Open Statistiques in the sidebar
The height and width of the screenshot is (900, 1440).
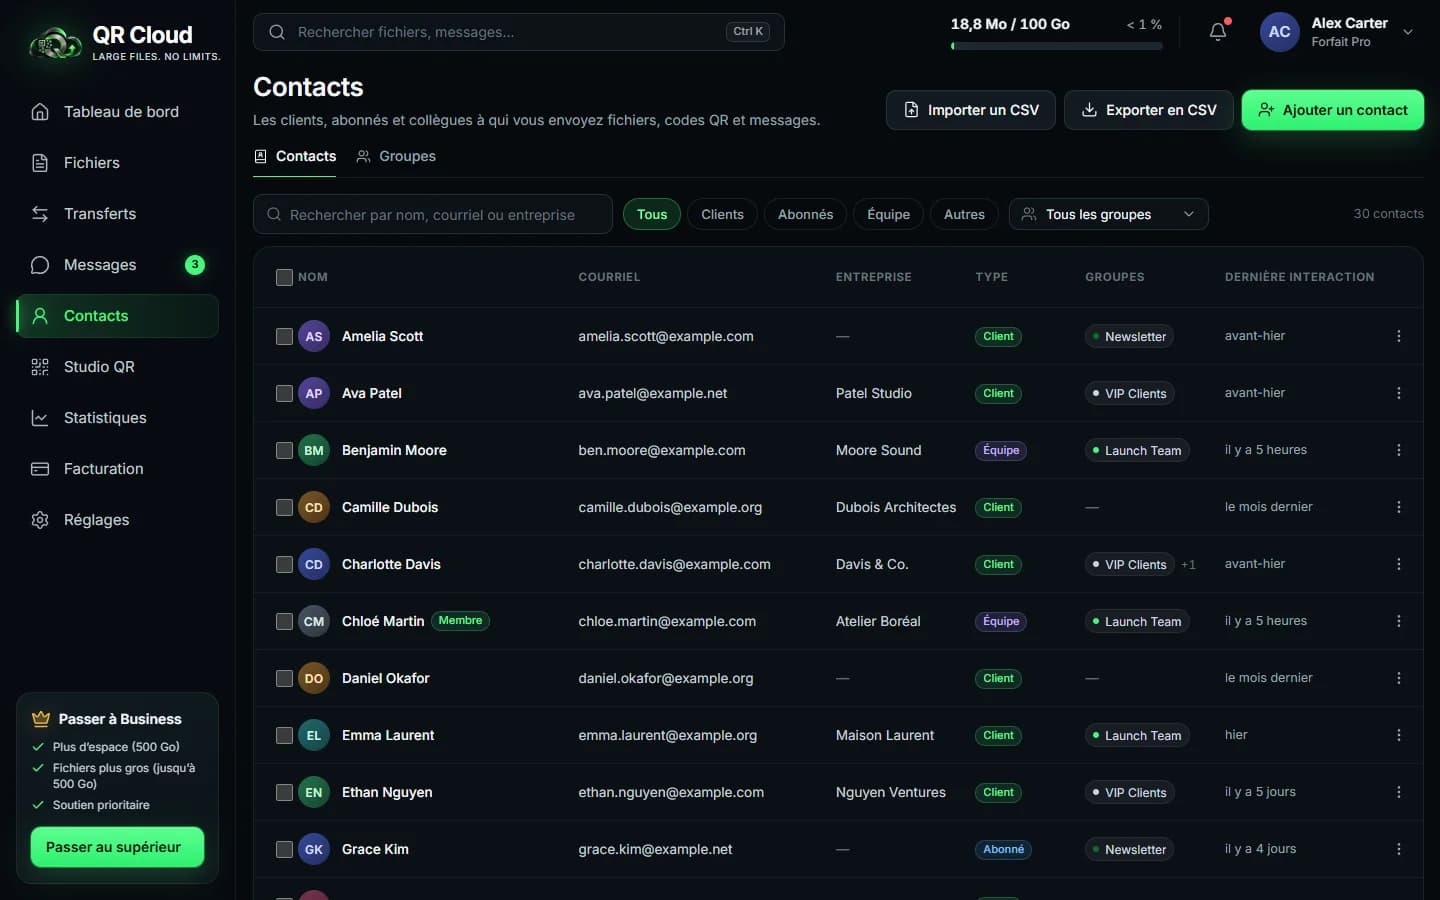[x=118, y=418]
